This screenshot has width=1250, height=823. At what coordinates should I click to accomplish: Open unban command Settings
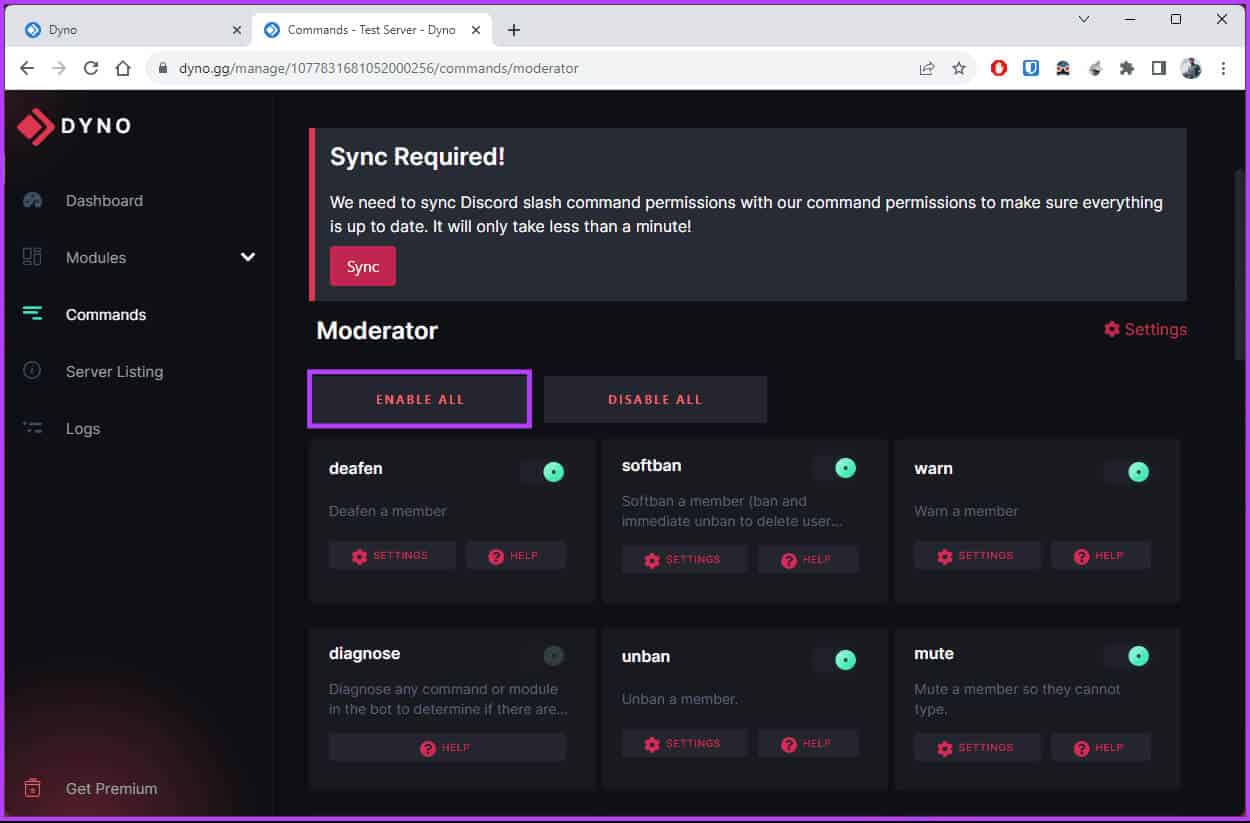point(685,744)
